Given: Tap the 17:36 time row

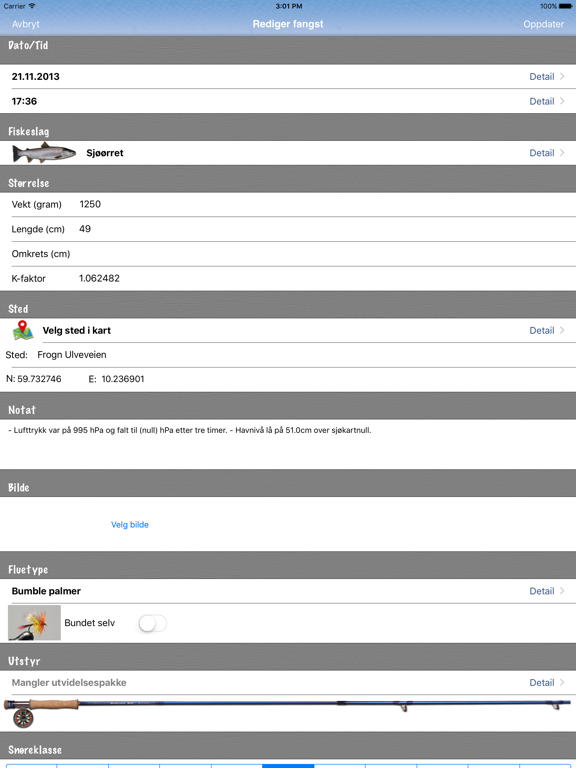Looking at the screenshot, I should [x=288, y=101].
